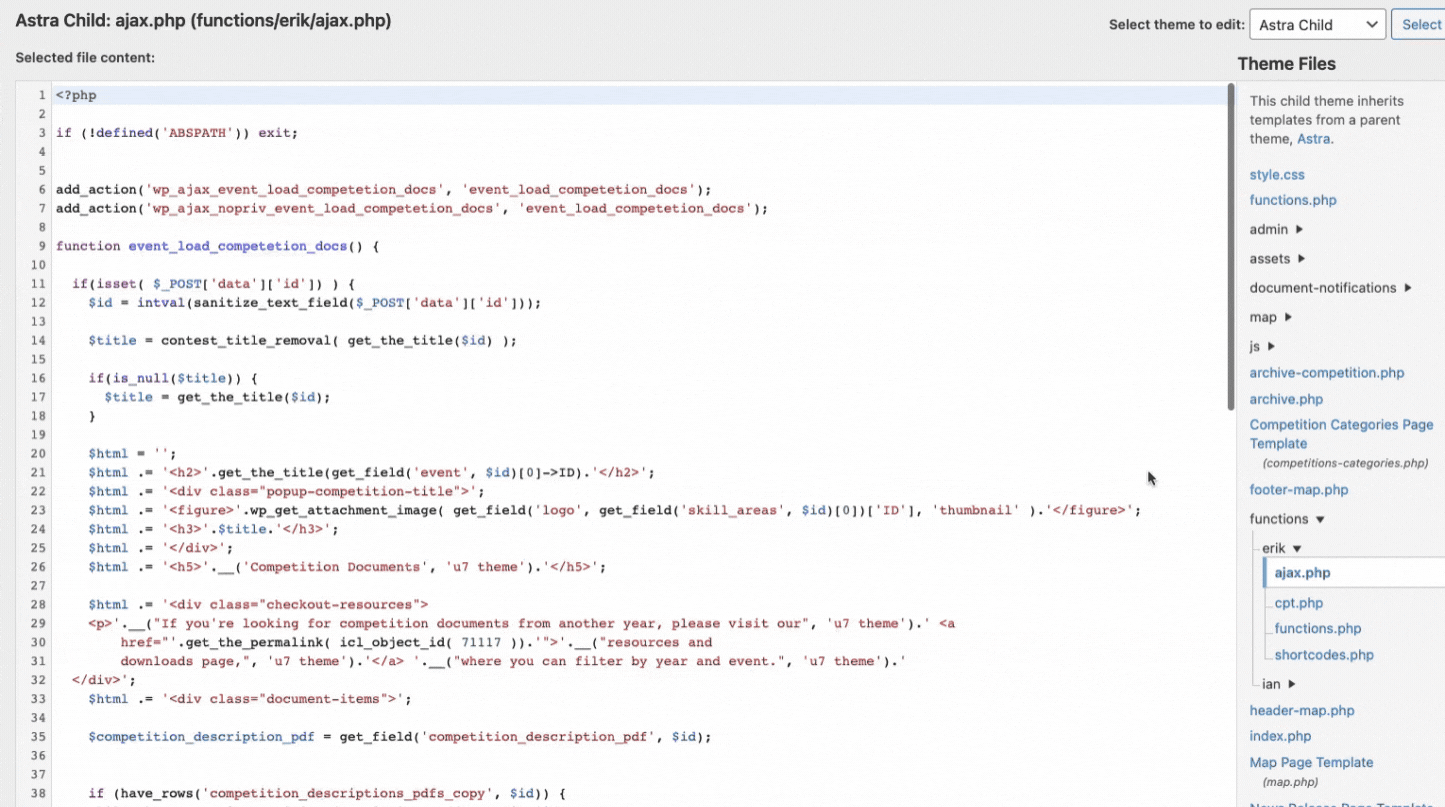Expand the js folder
1445x807 pixels.
1262,346
